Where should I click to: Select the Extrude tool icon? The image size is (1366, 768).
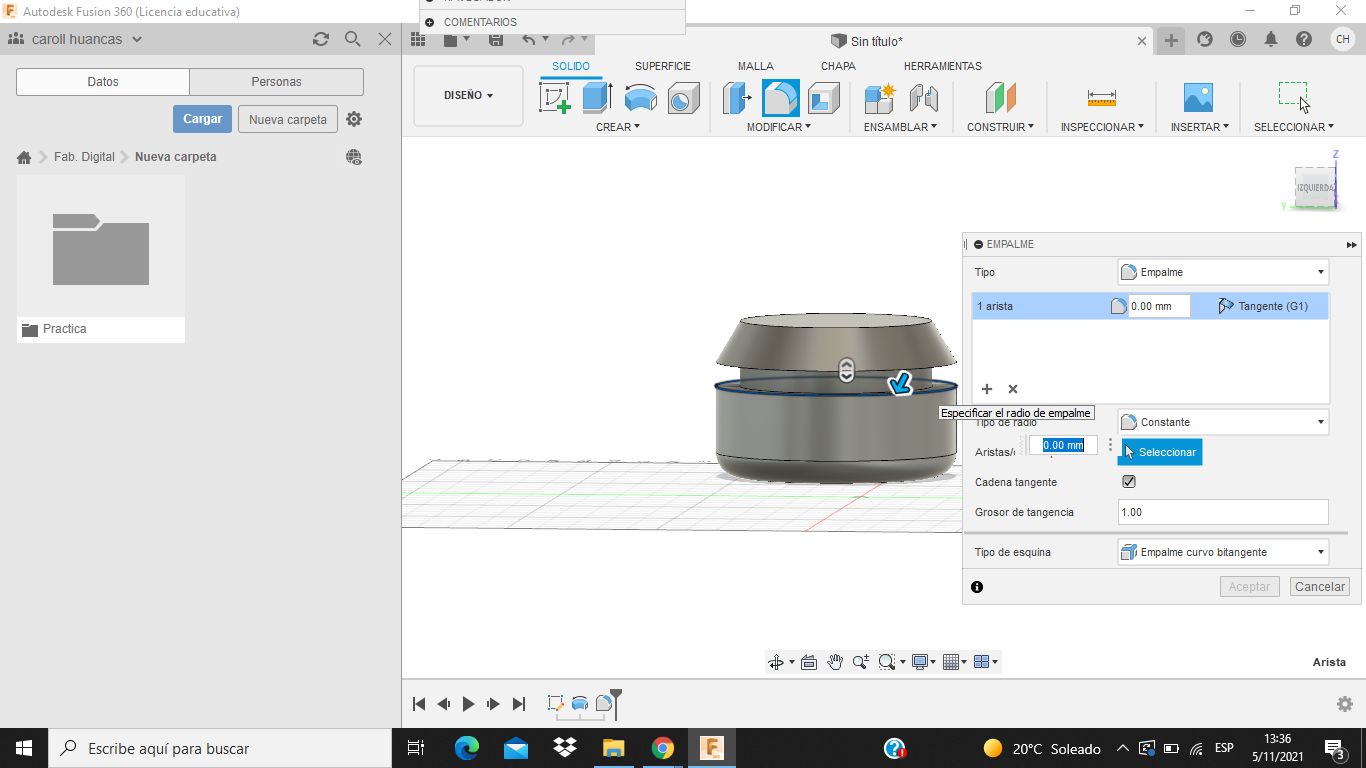click(597, 98)
